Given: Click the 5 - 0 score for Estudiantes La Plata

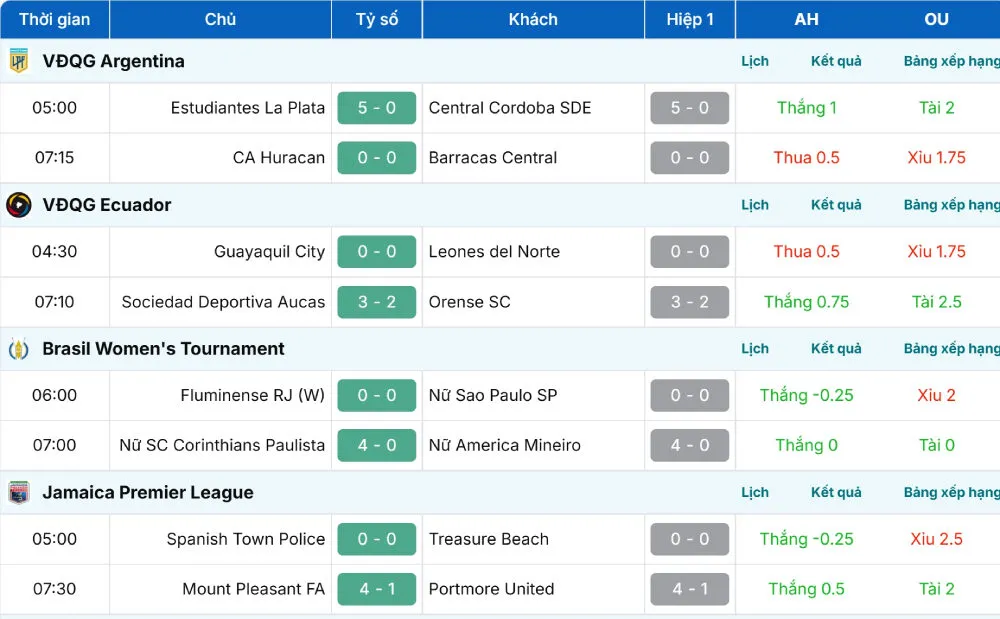Looking at the screenshot, I should (377, 108).
